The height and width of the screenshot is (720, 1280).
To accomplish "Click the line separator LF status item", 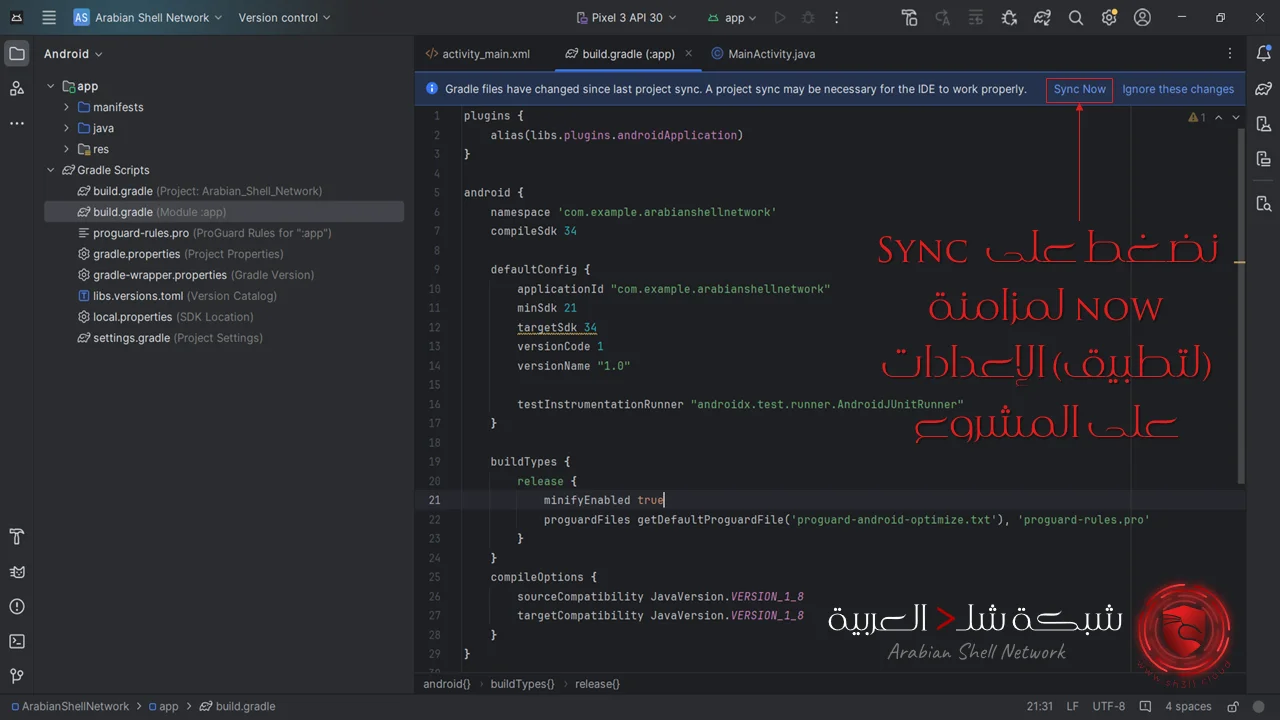I will click(1072, 706).
